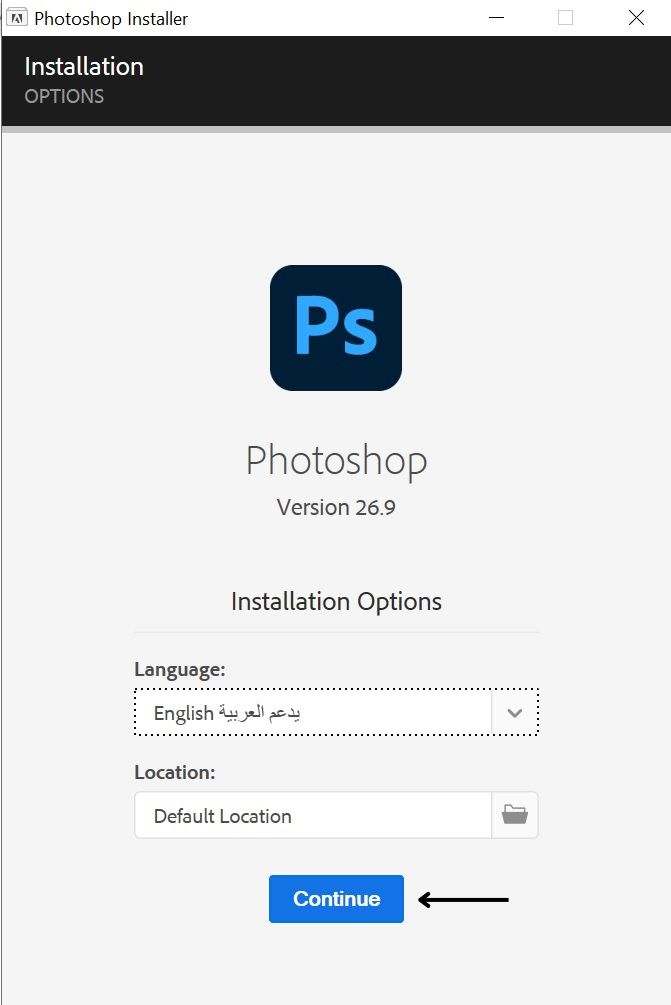The height and width of the screenshot is (1005, 671).
Task: Click the blue Continue button
Action: 336,899
